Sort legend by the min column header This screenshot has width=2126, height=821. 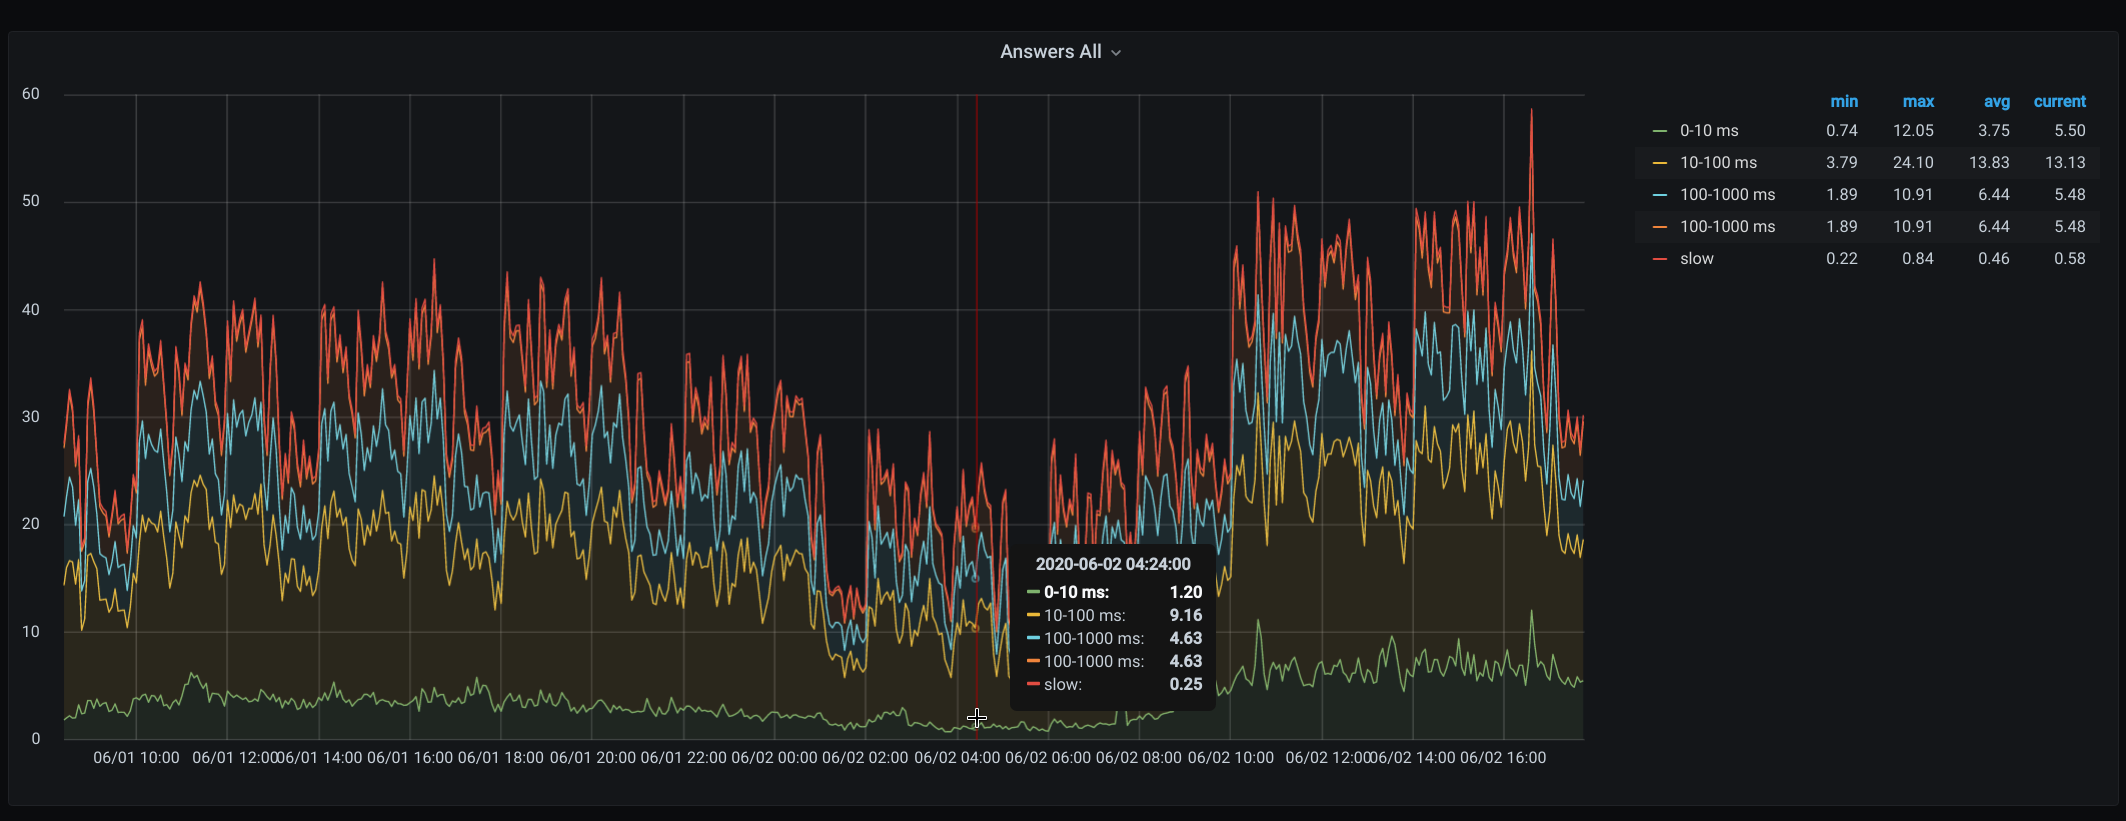1844,102
